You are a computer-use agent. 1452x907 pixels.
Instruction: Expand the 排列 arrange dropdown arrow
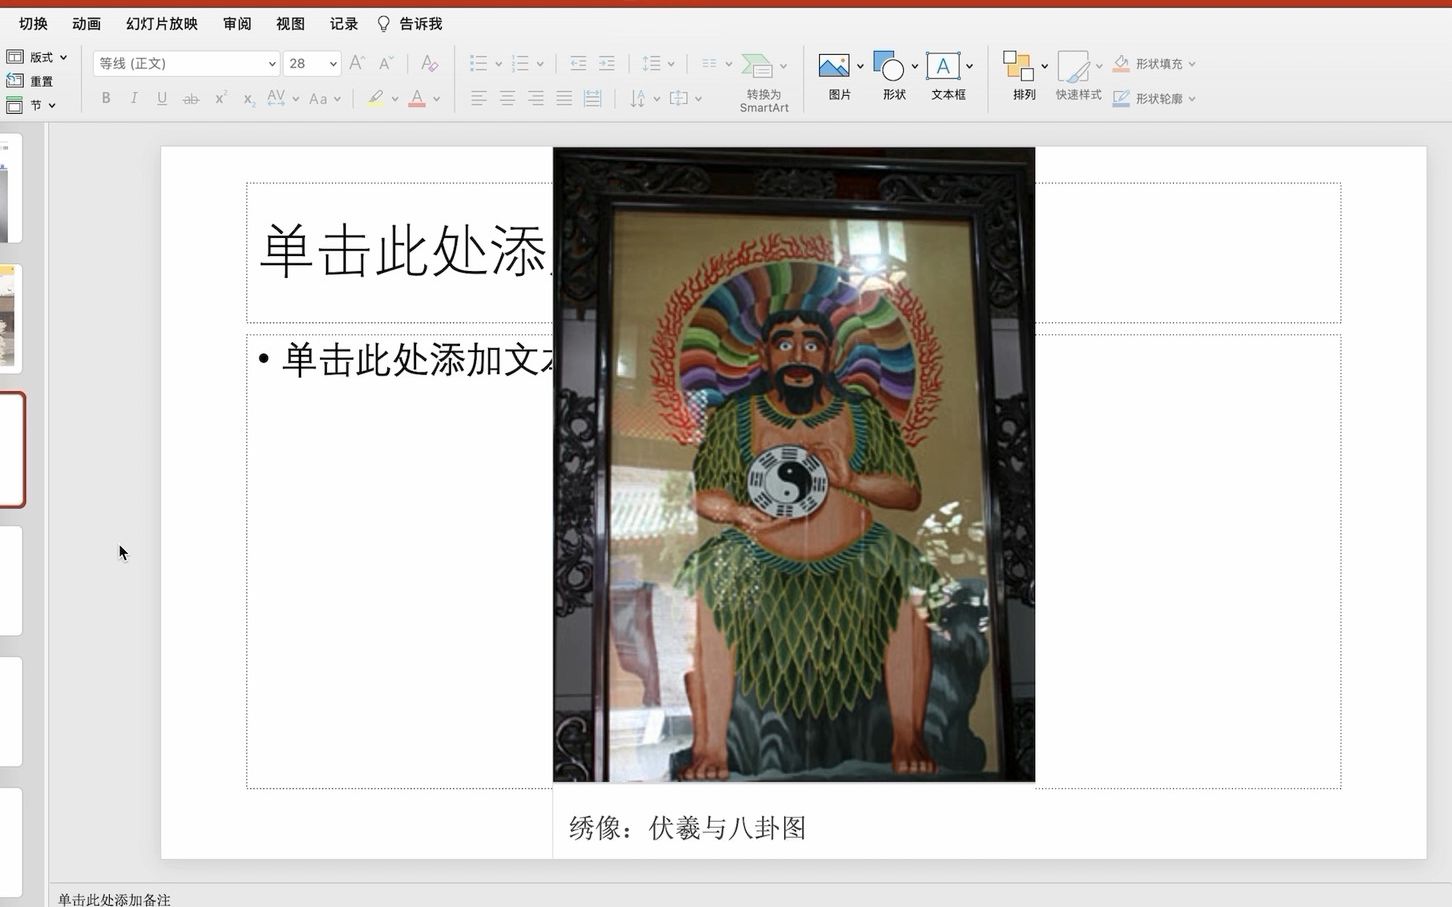click(1044, 66)
